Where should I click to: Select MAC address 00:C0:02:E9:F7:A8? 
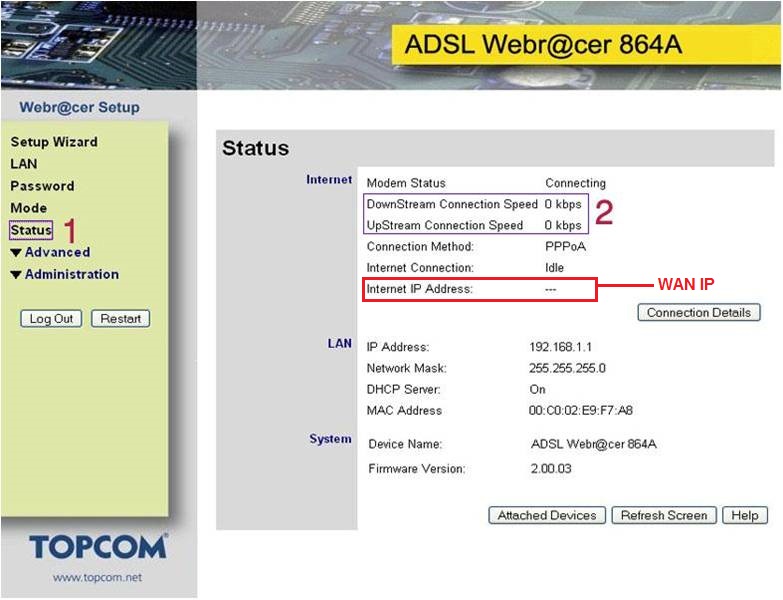[x=581, y=410]
